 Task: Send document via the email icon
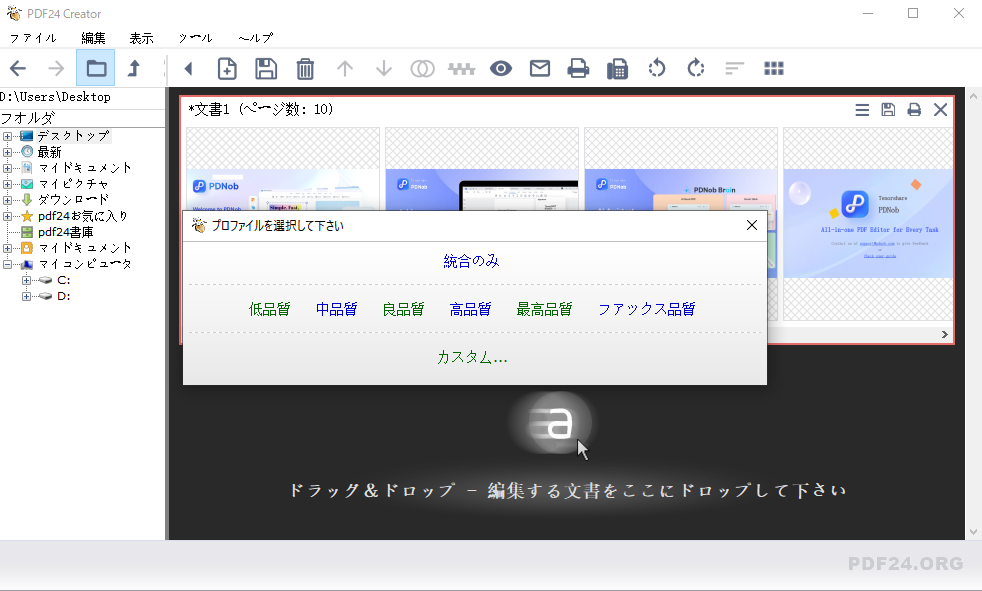pos(539,68)
